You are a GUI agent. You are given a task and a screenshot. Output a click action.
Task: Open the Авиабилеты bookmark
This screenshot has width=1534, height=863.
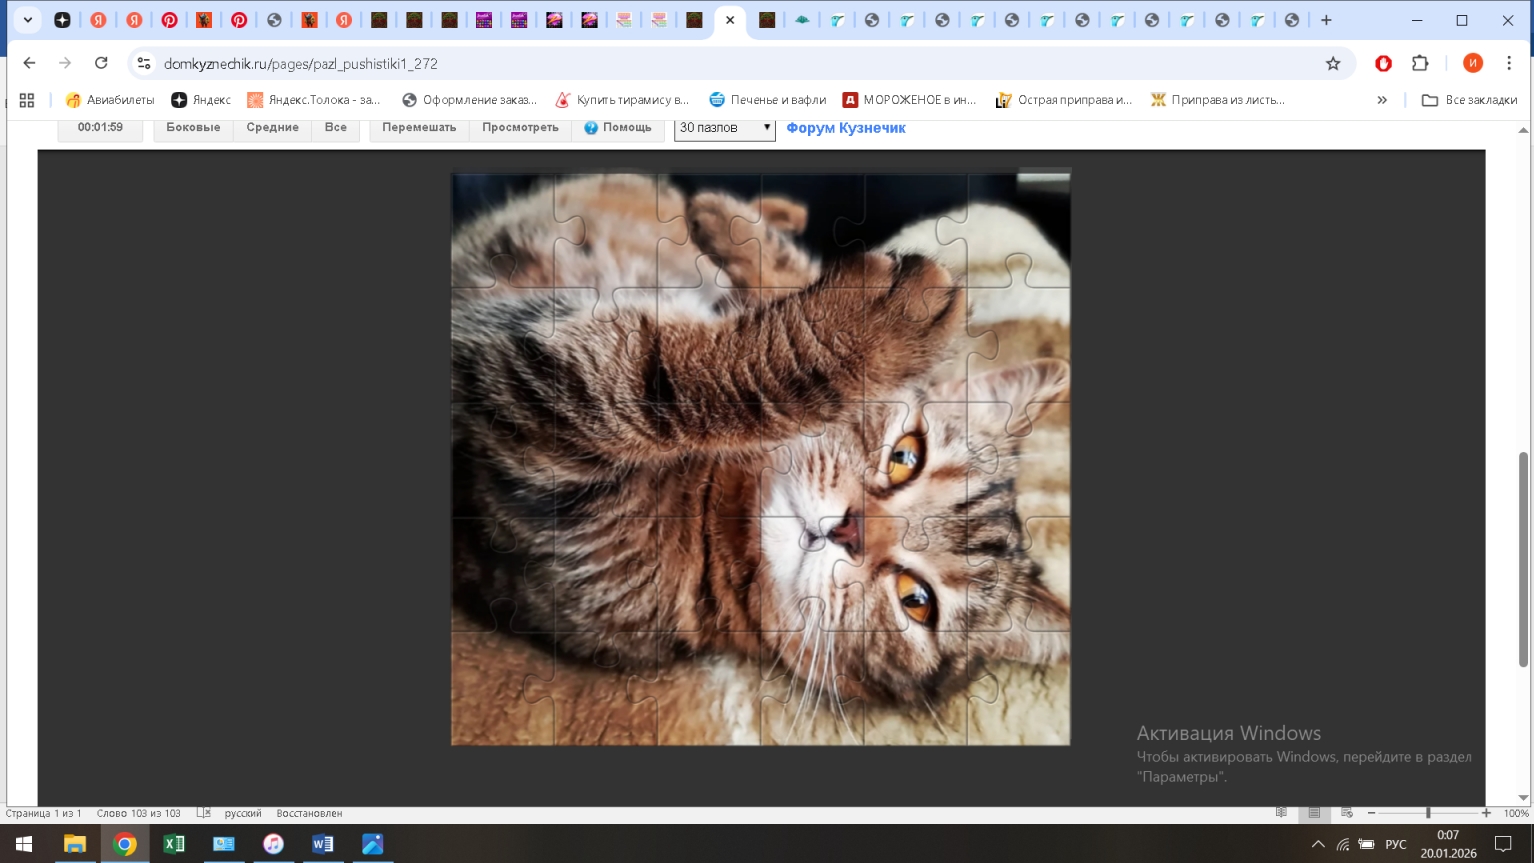click(110, 100)
